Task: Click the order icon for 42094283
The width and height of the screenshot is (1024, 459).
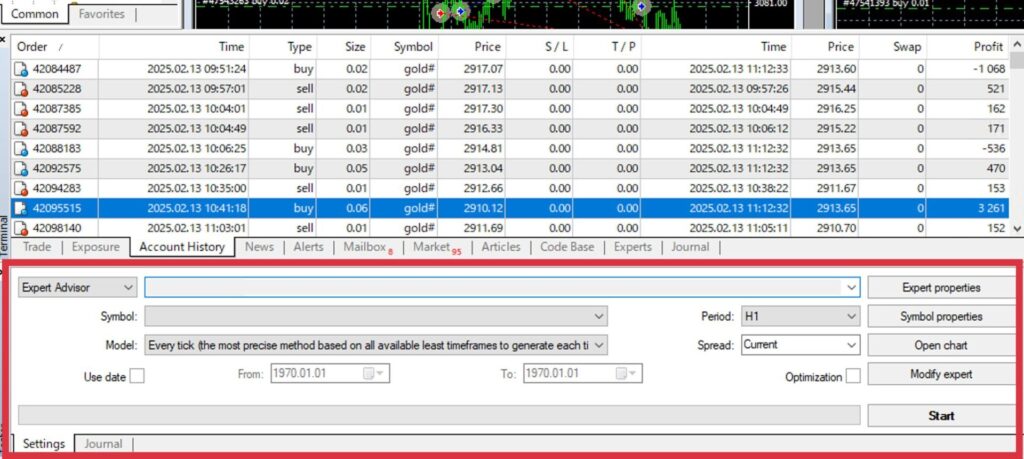Action: [21, 189]
